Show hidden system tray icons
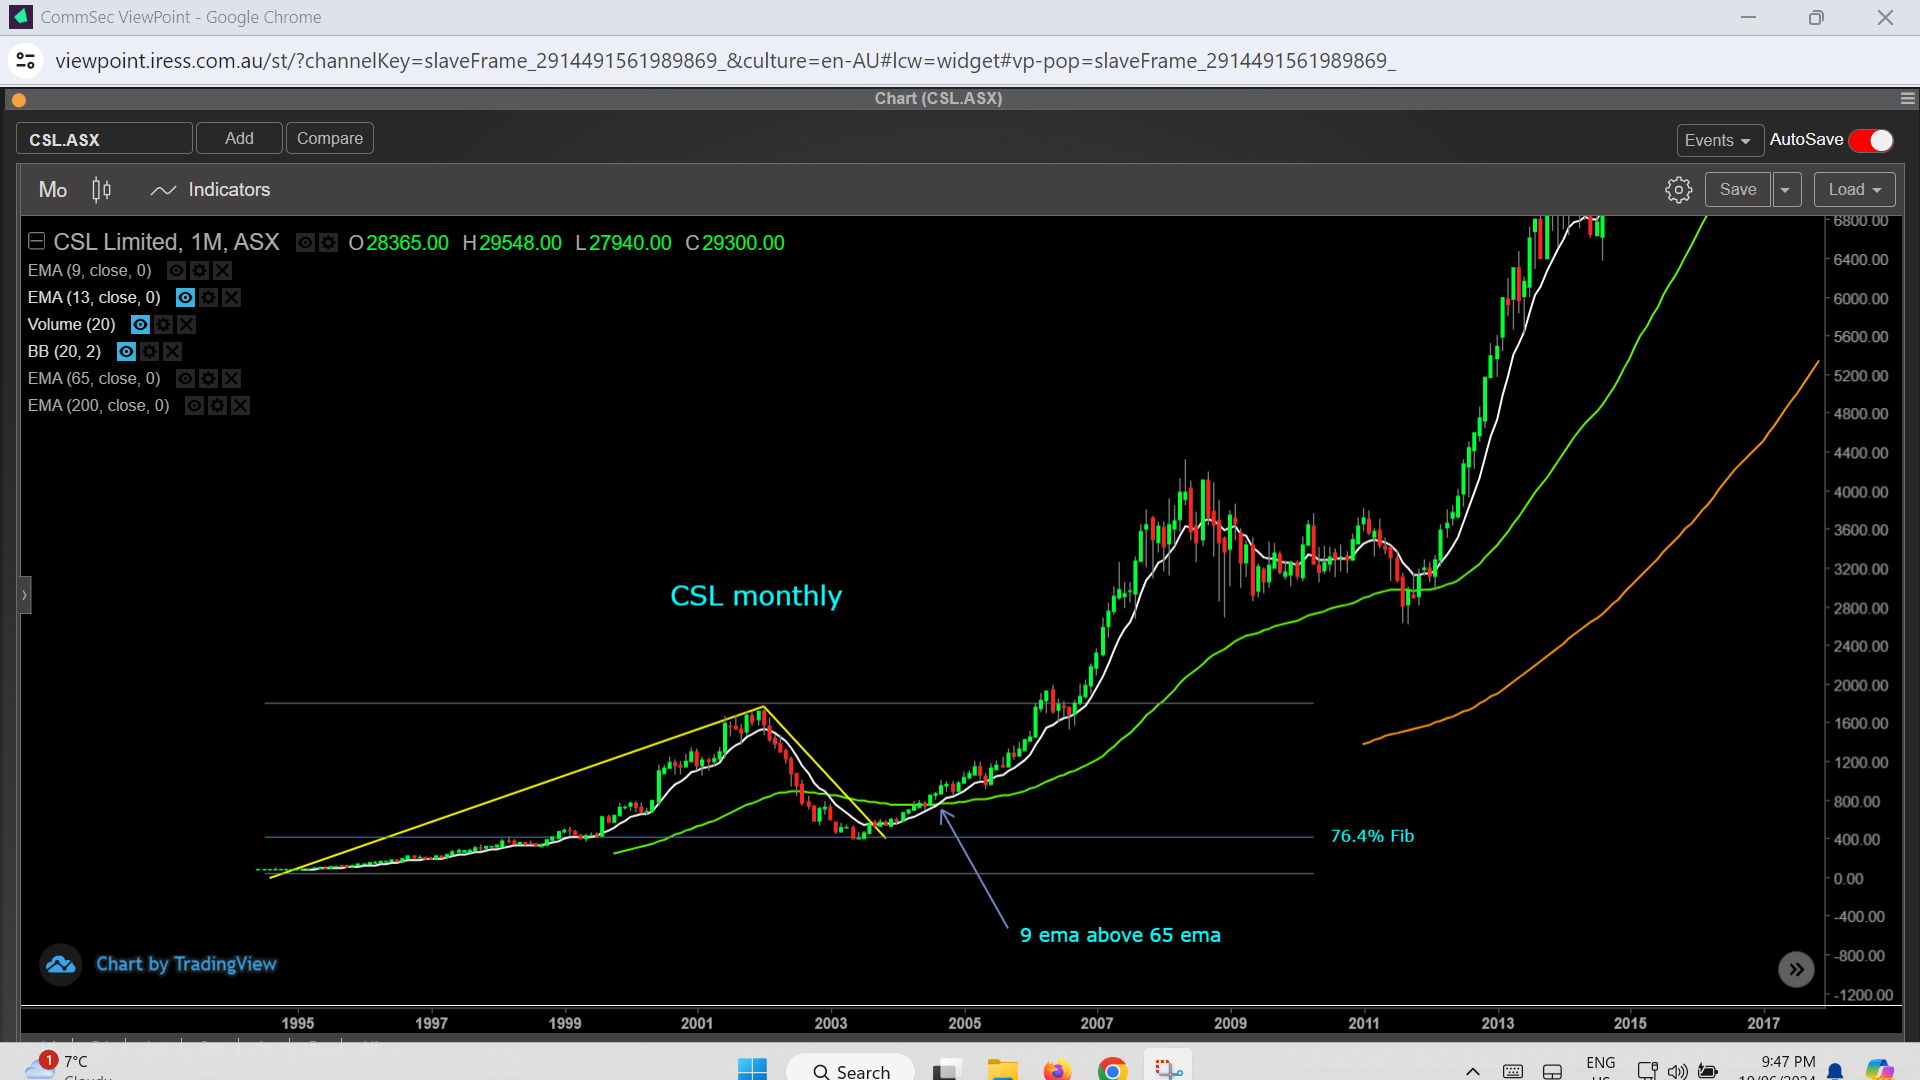This screenshot has height=1080, width=1920. click(1472, 1071)
